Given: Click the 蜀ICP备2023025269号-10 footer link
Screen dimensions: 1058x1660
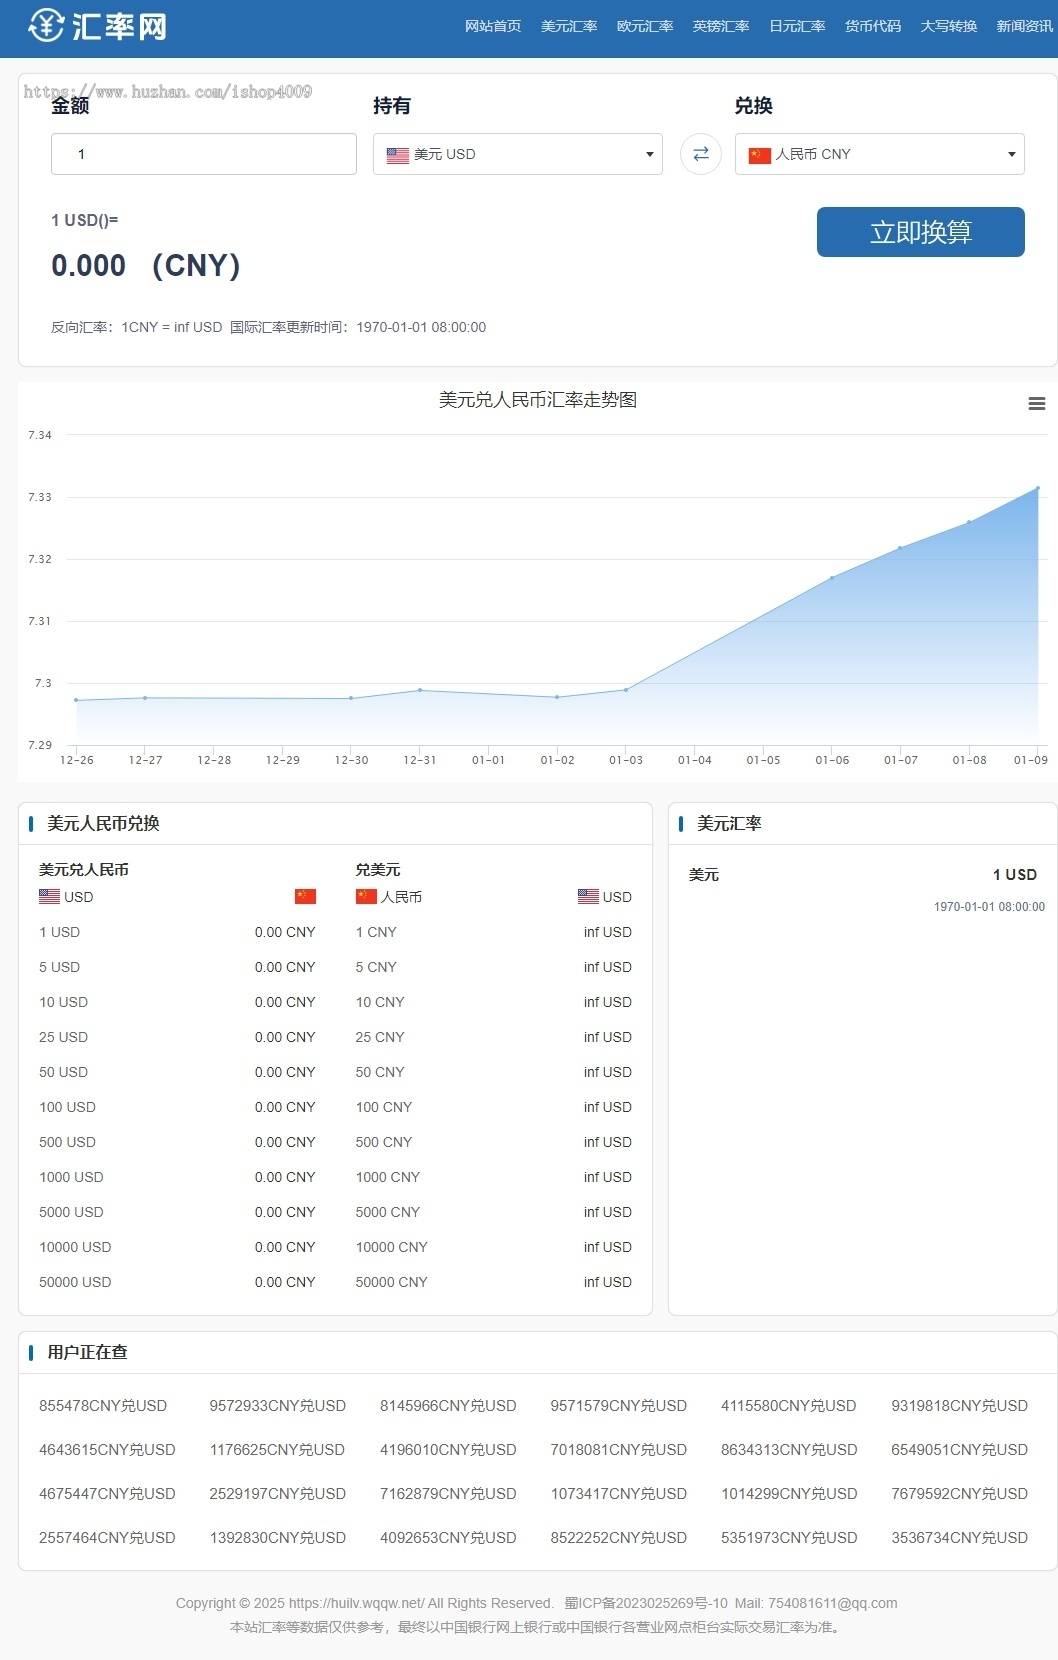Looking at the screenshot, I should [x=646, y=1603].
